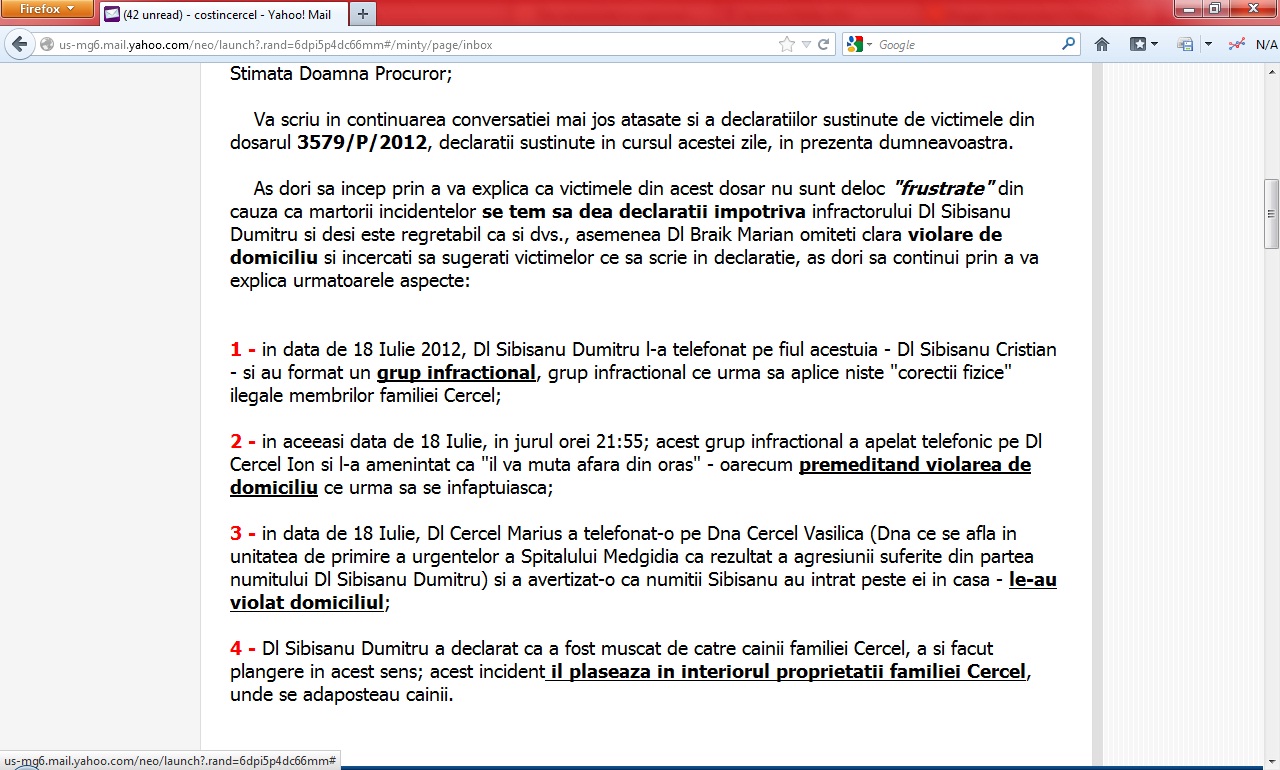Screen dimensions: 1280x770
Task: Bookmark this page using the star icon
Action: pos(787,43)
